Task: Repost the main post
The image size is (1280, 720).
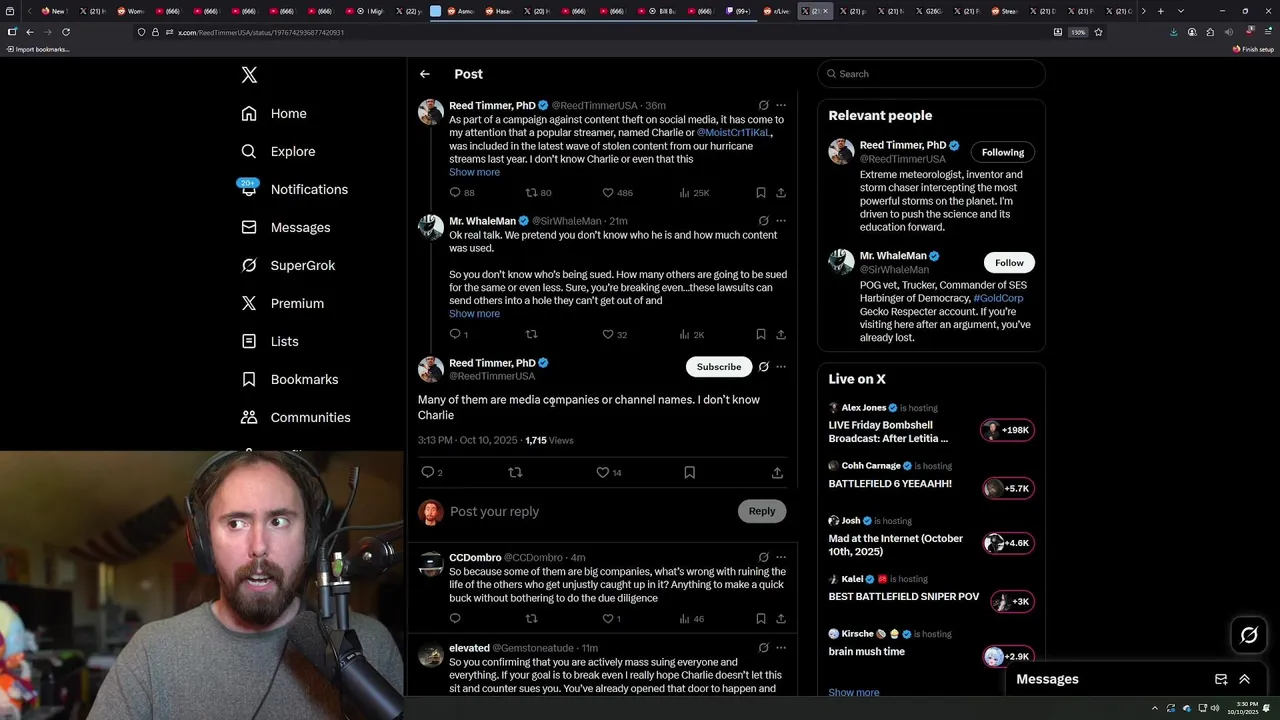Action: pyautogui.click(x=515, y=472)
